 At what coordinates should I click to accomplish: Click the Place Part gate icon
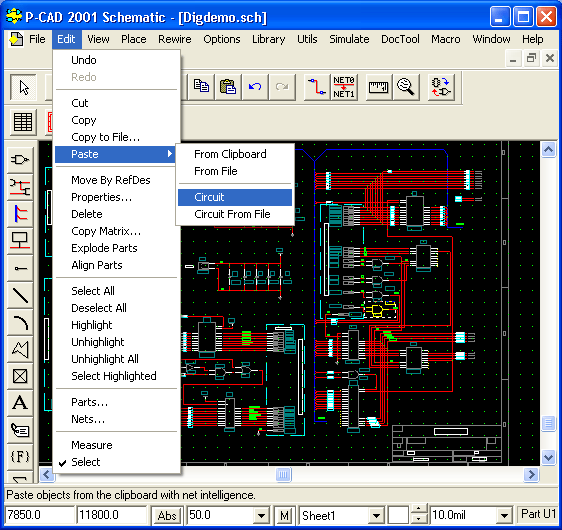pyautogui.click(x=20, y=159)
